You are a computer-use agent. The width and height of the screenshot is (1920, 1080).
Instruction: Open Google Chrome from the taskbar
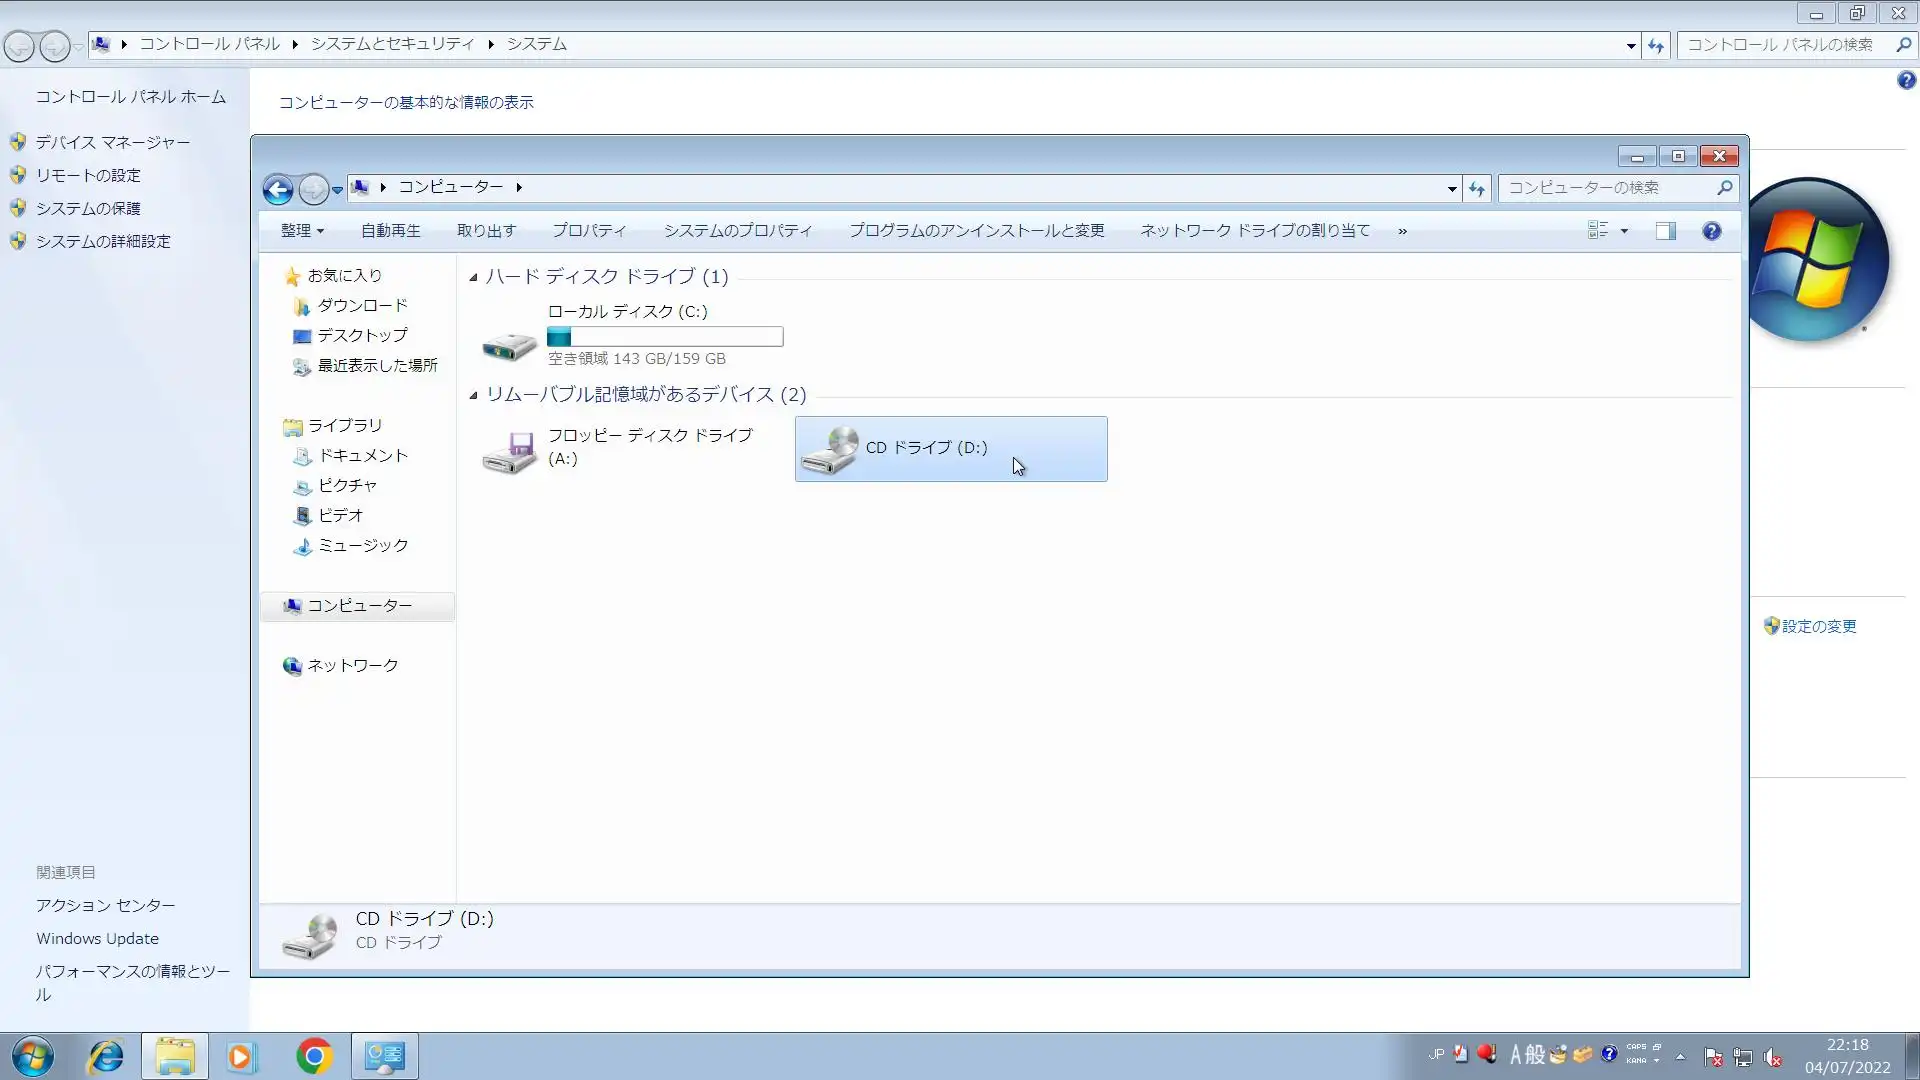tap(314, 1056)
